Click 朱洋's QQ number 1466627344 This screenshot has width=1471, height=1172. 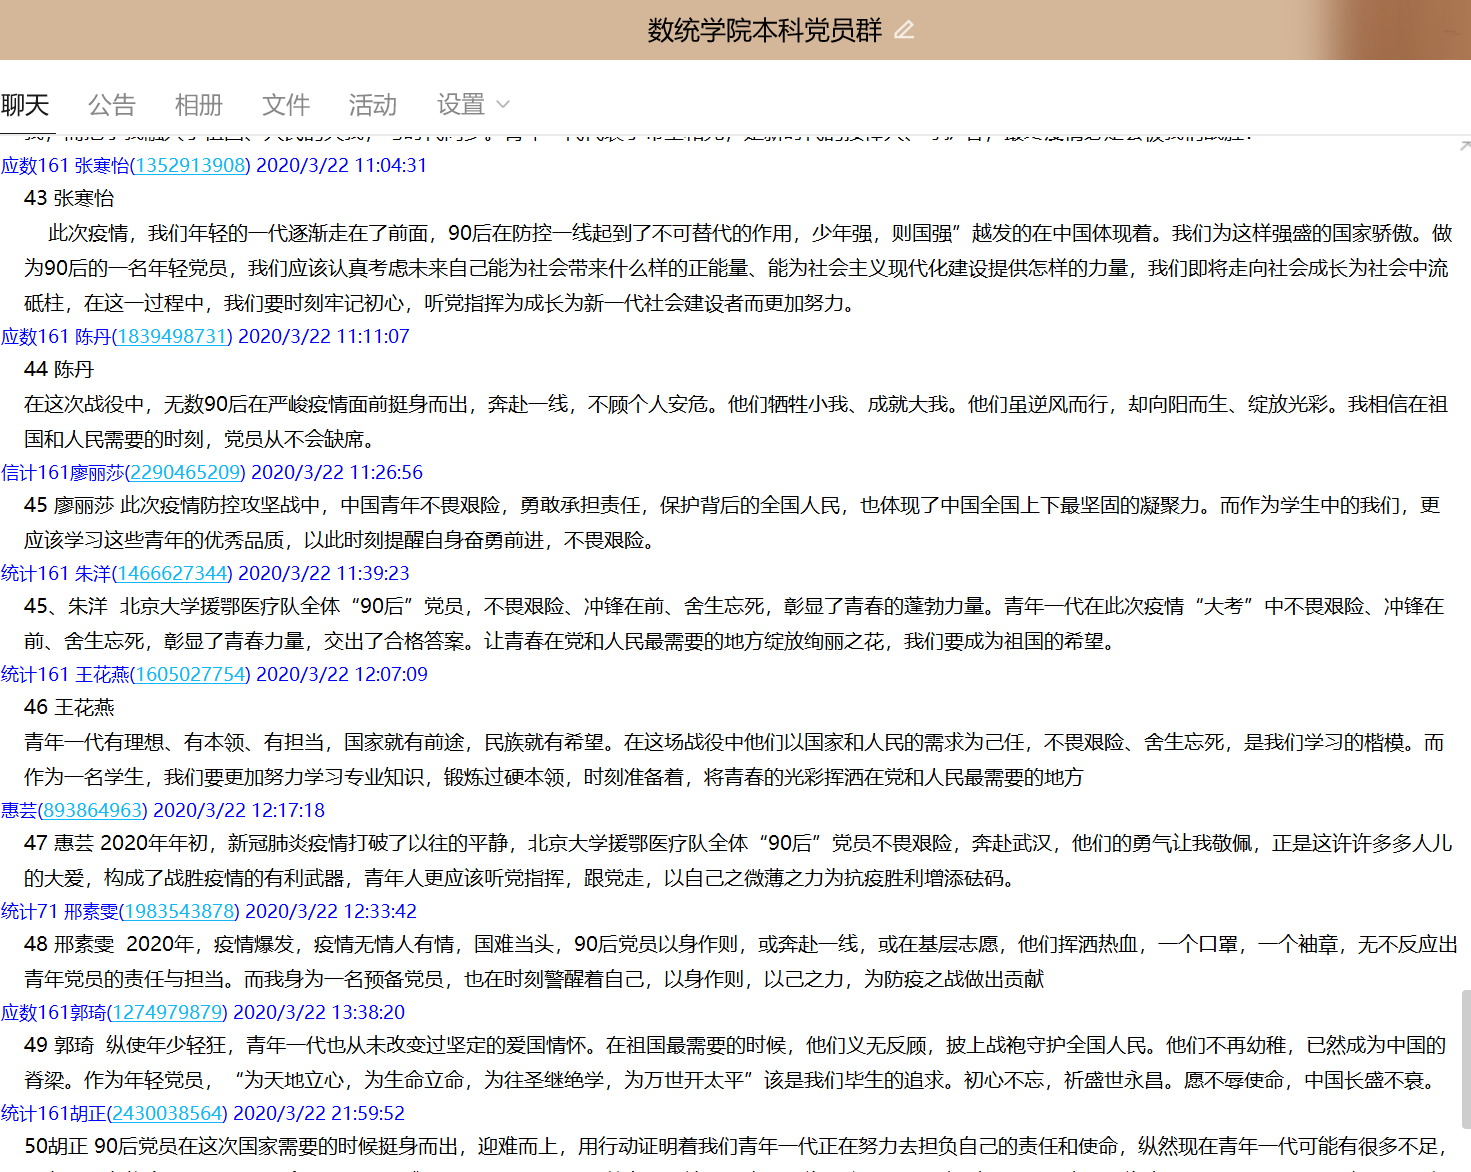point(172,574)
